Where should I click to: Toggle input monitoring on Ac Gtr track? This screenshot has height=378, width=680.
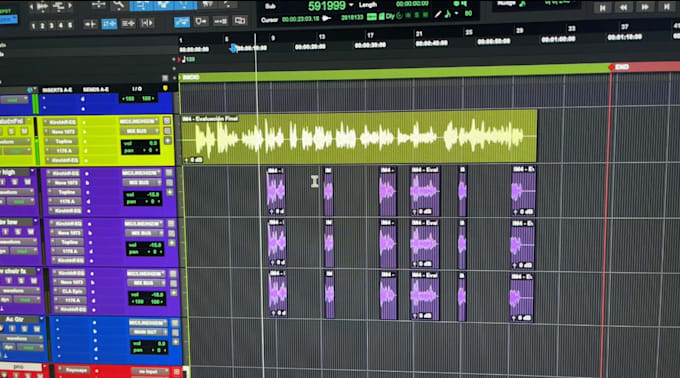13,329
